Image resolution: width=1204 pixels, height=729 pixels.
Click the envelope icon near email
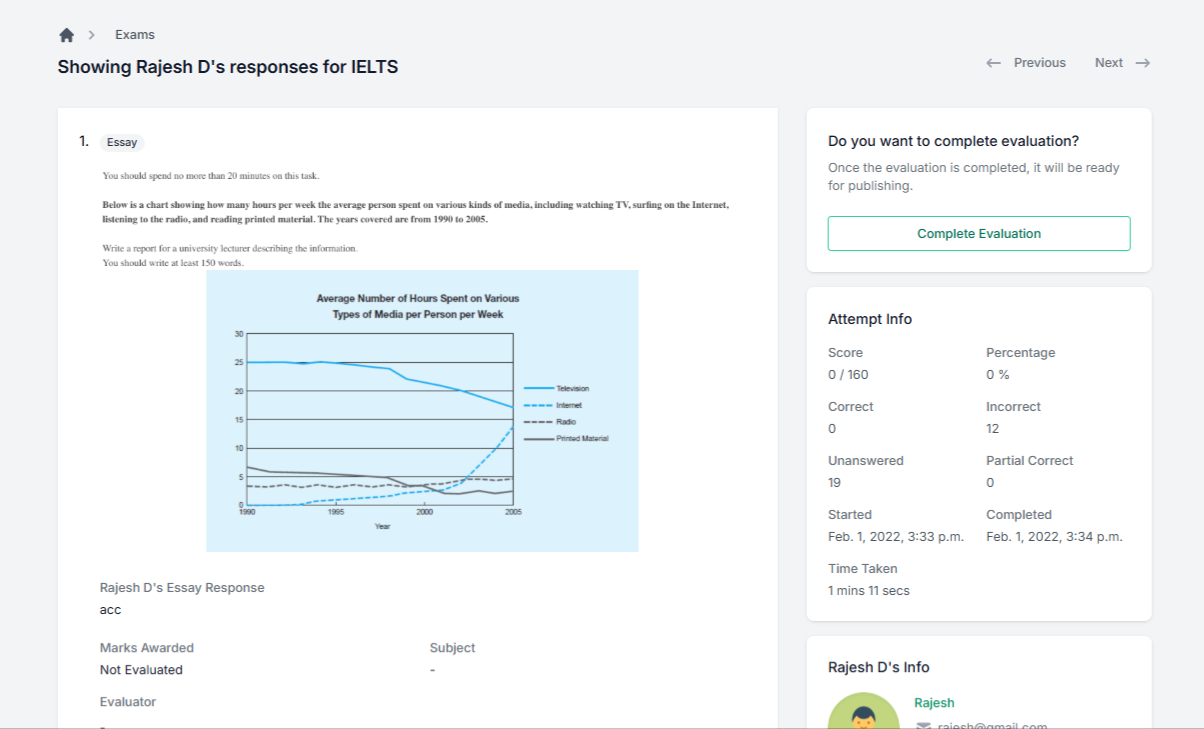click(x=923, y=726)
